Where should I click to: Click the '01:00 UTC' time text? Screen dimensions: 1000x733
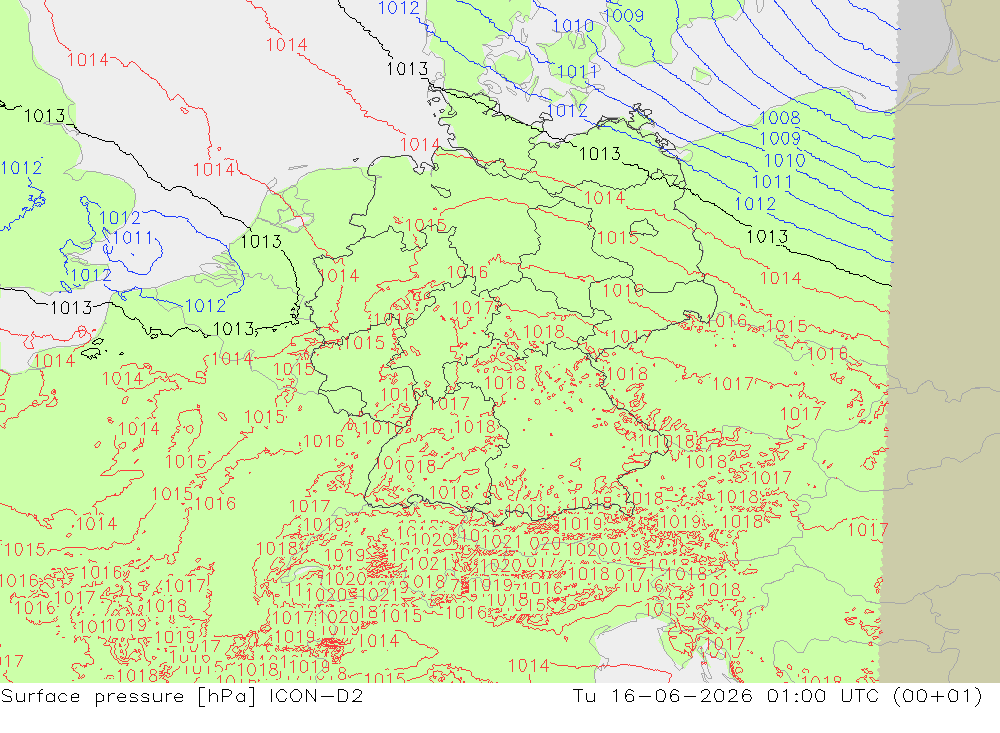pyautogui.click(x=823, y=695)
